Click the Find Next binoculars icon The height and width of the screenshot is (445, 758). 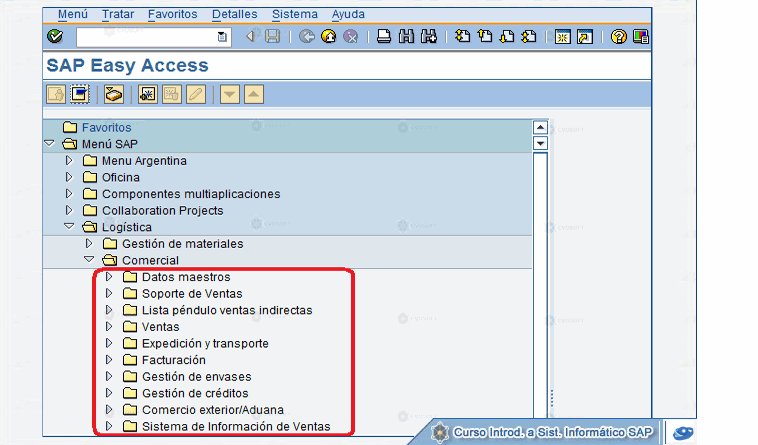(x=429, y=36)
